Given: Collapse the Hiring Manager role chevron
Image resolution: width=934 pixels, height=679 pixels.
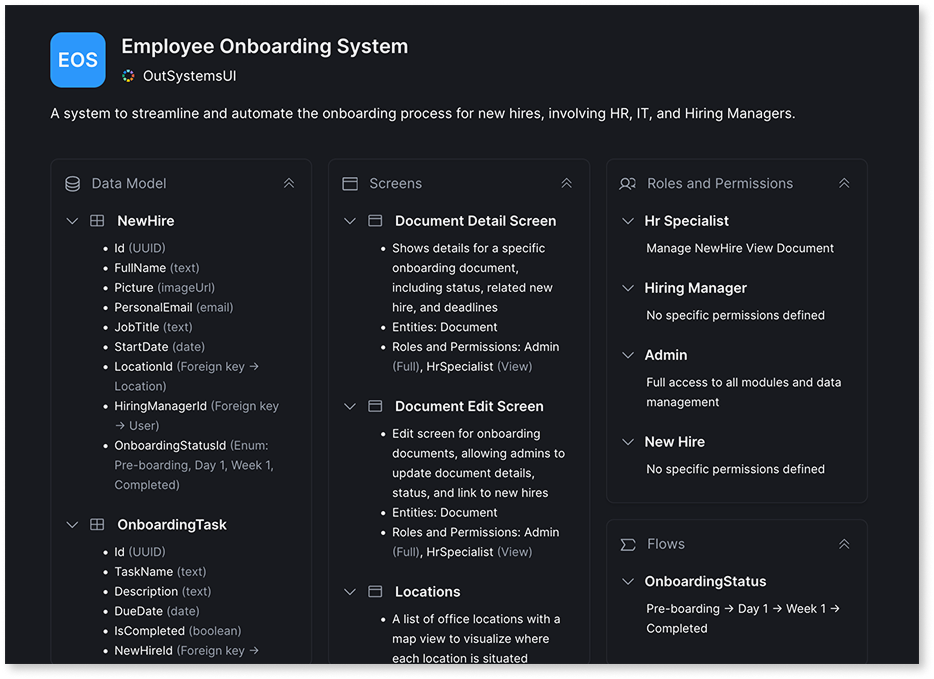Looking at the screenshot, I should (x=628, y=288).
